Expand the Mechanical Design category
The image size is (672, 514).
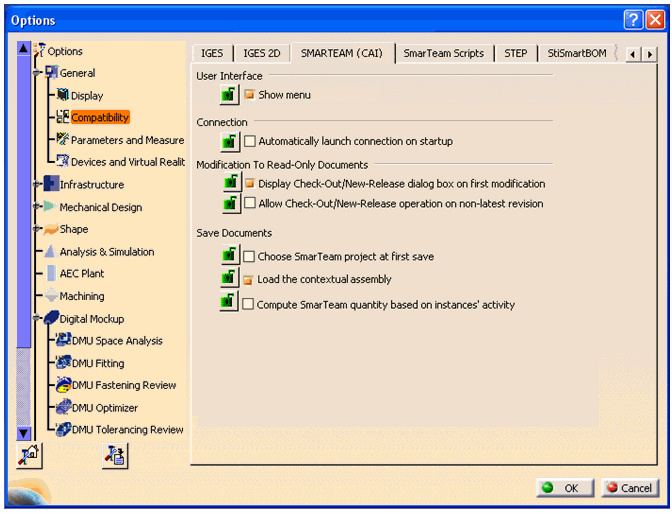pyautogui.click(x=37, y=207)
